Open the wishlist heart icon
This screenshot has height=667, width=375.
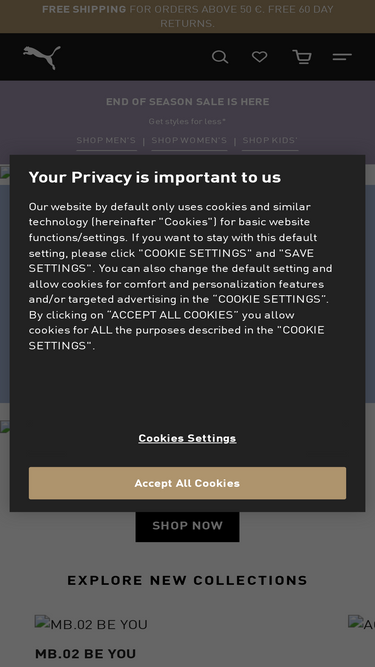point(259,57)
